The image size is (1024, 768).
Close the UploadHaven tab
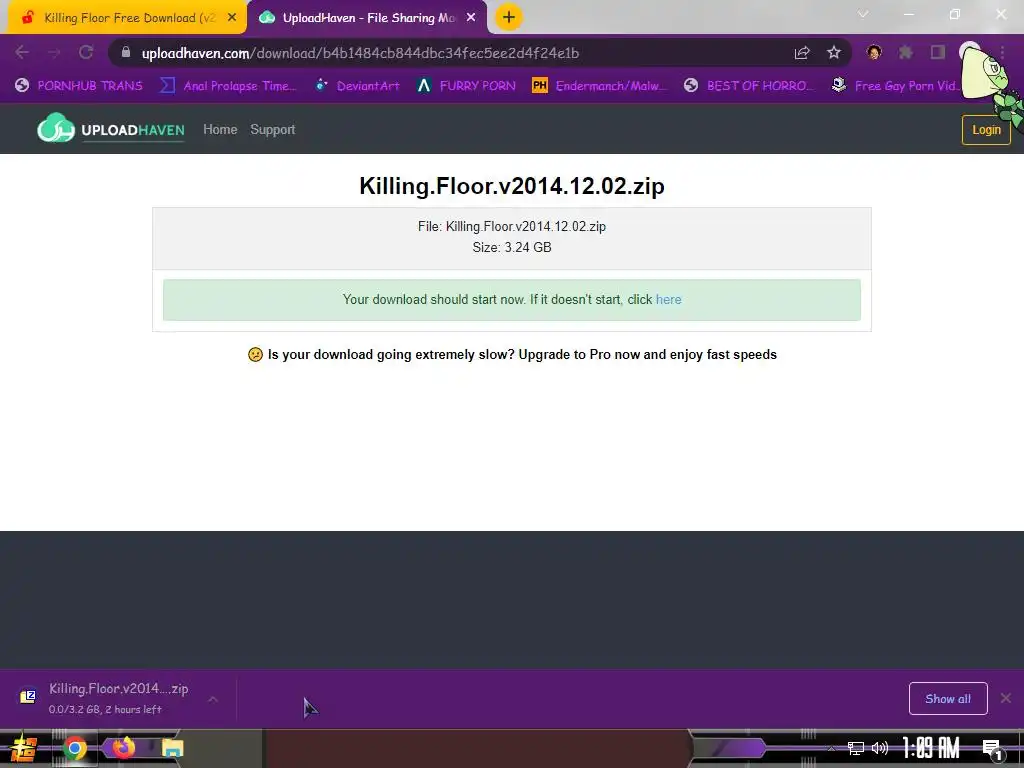[x=471, y=18]
